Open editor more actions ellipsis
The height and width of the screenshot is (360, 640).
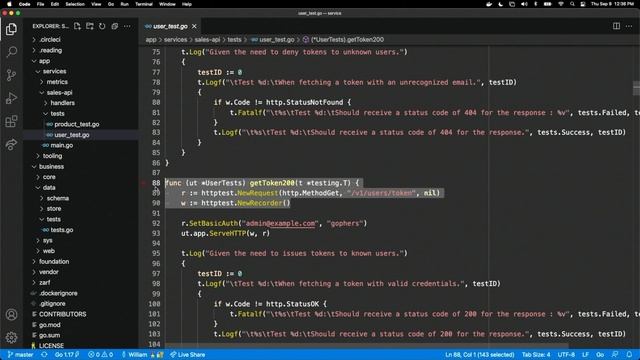pos(629,26)
